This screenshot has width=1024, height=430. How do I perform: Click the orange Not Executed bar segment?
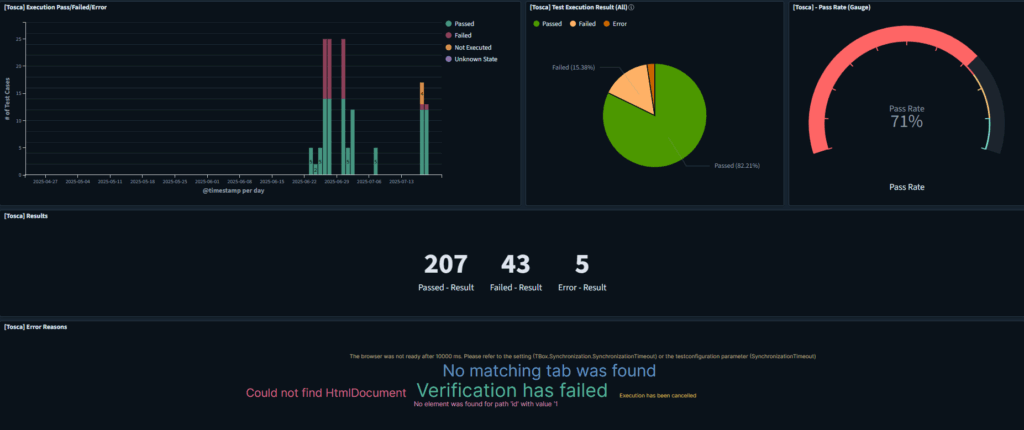click(x=422, y=87)
